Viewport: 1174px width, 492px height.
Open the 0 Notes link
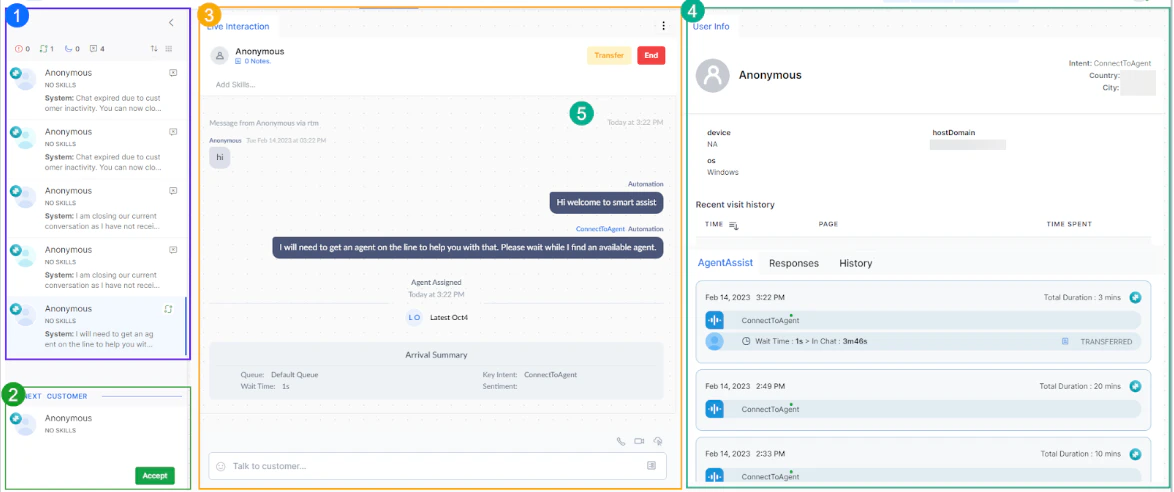pos(253,61)
